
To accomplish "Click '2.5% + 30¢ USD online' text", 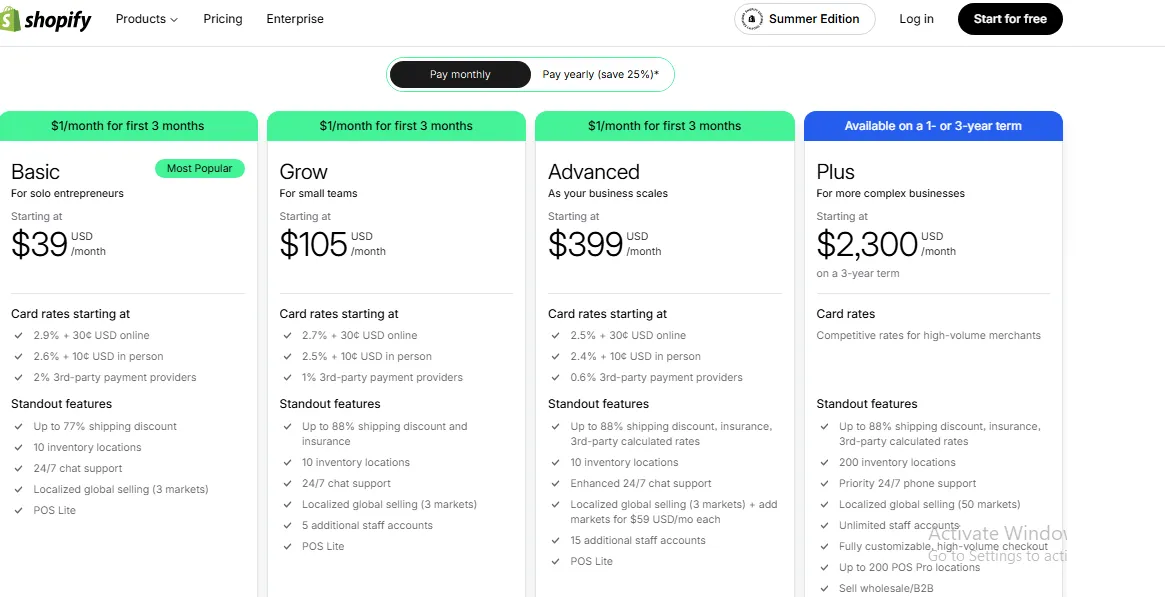I will click(629, 336).
